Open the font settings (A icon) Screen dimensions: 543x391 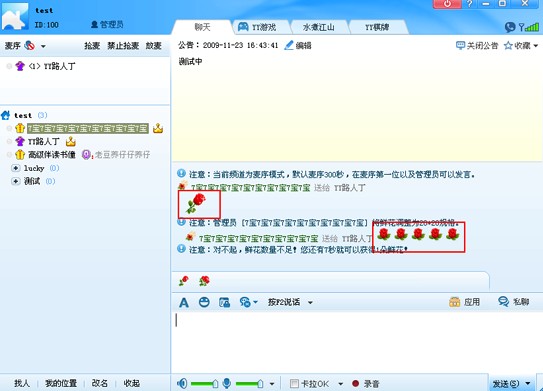pos(184,302)
